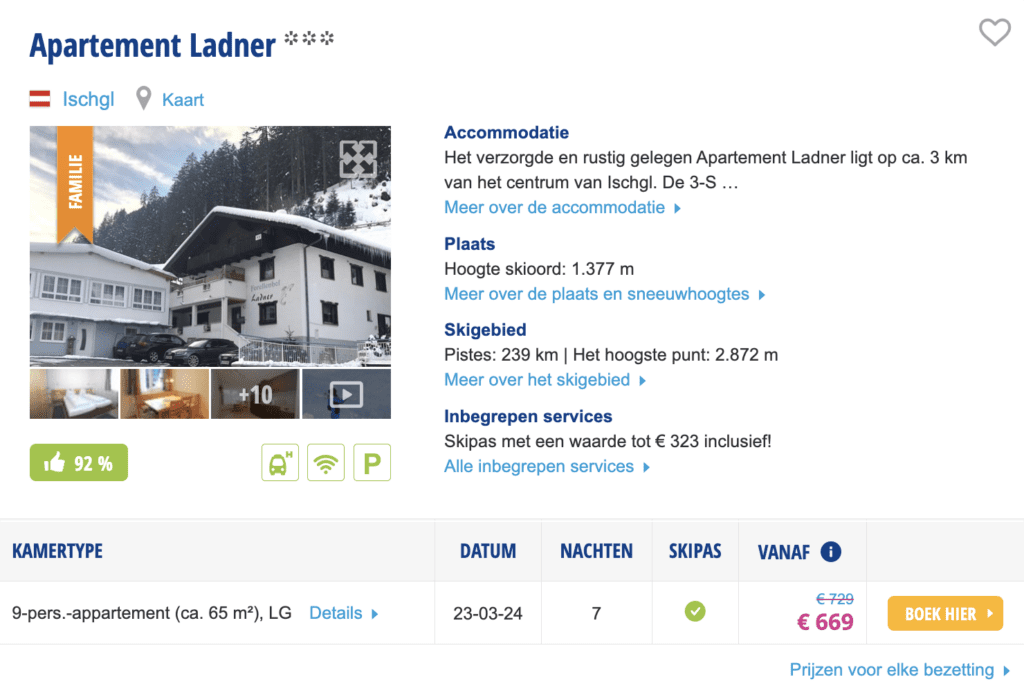Play the accommodation video thumbnail
Screen dimensions: 1024x695
click(346, 394)
